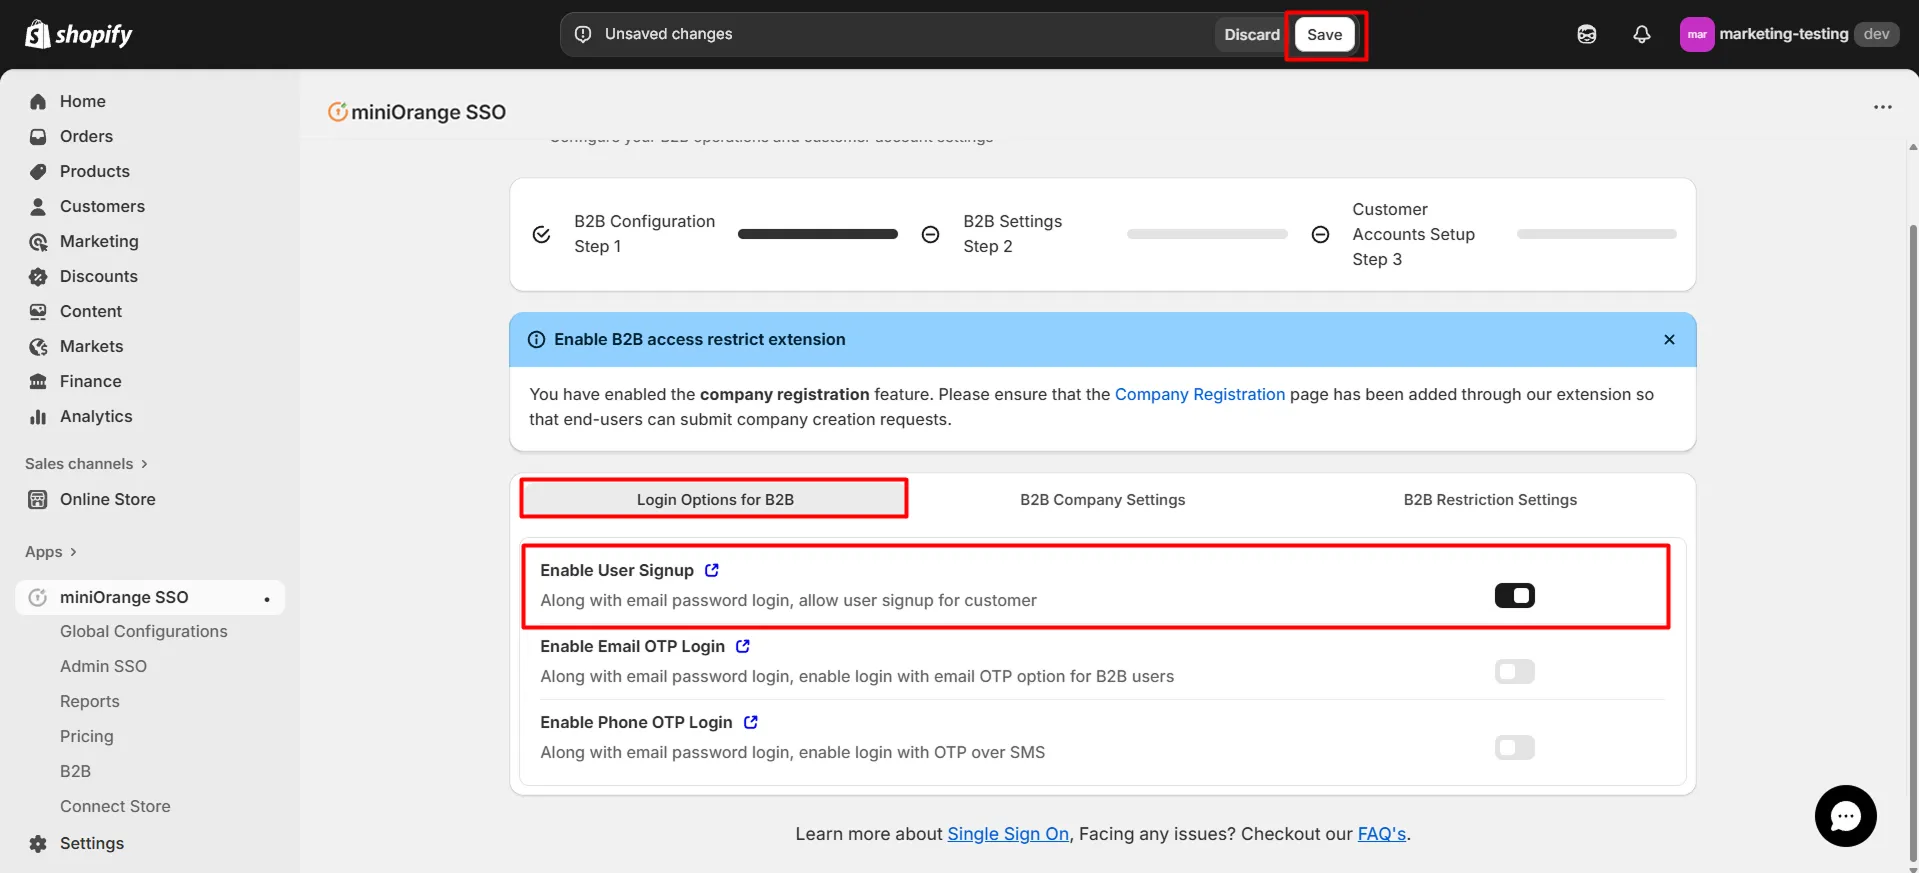Open Admin SSO submenu item
This screenshot has width=1919, height=873.
[x=103, y=666]
